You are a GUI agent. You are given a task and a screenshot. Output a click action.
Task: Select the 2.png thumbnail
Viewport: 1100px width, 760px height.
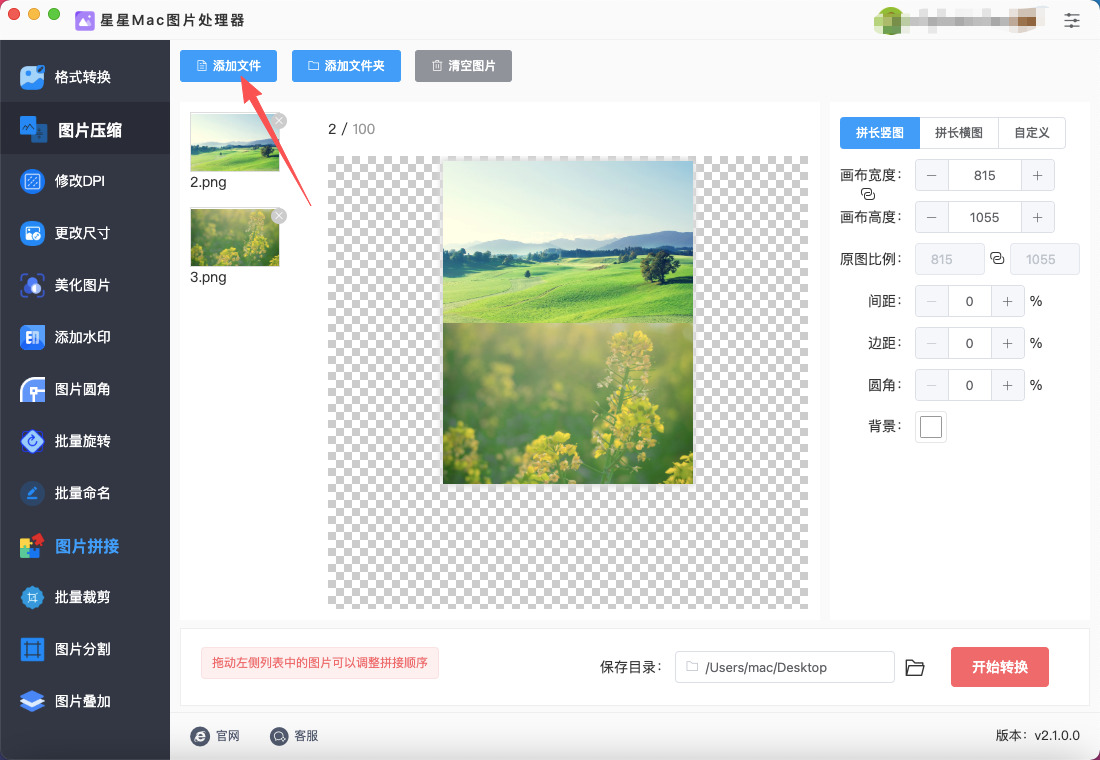(235, 142)
